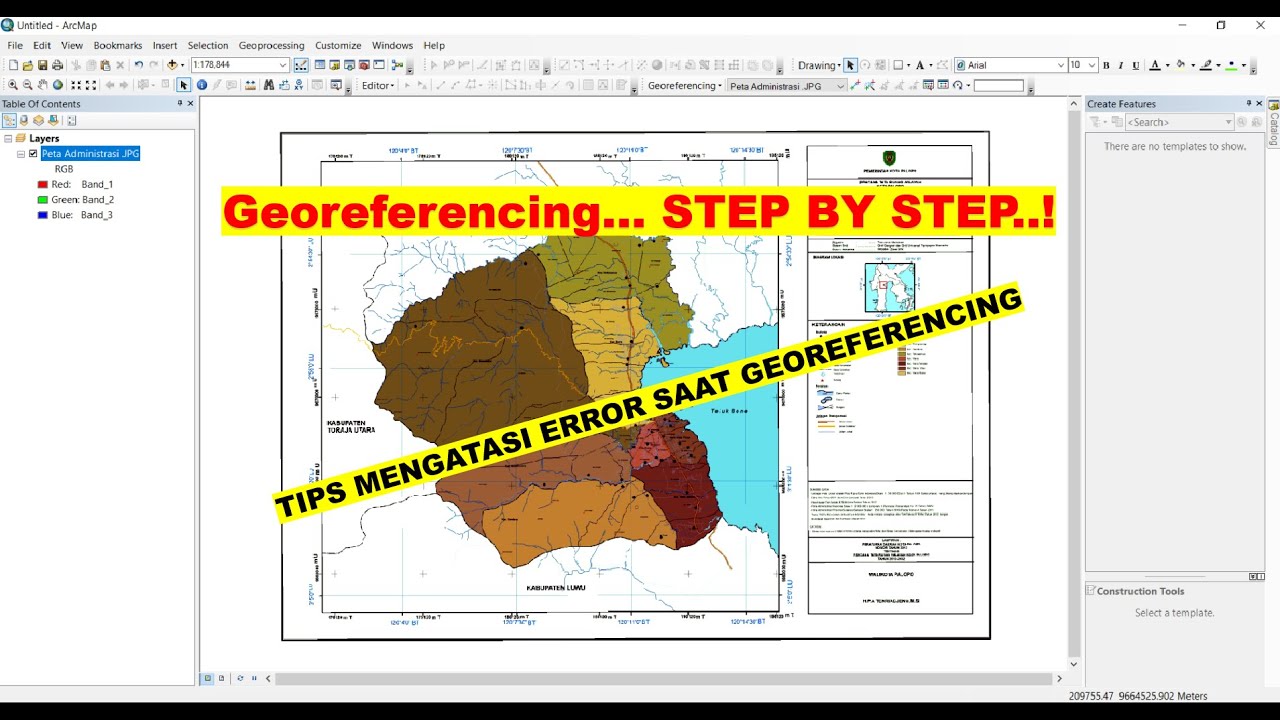Open the georeferencing View Link Table

click(x=943, y=85)
